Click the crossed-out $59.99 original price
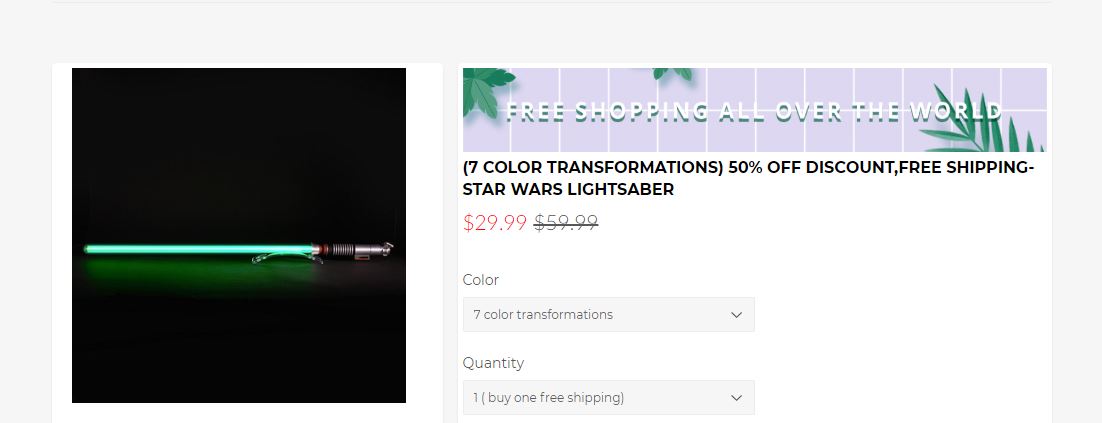The height and width of the screenshot is (423, 1102). (566, 223)
